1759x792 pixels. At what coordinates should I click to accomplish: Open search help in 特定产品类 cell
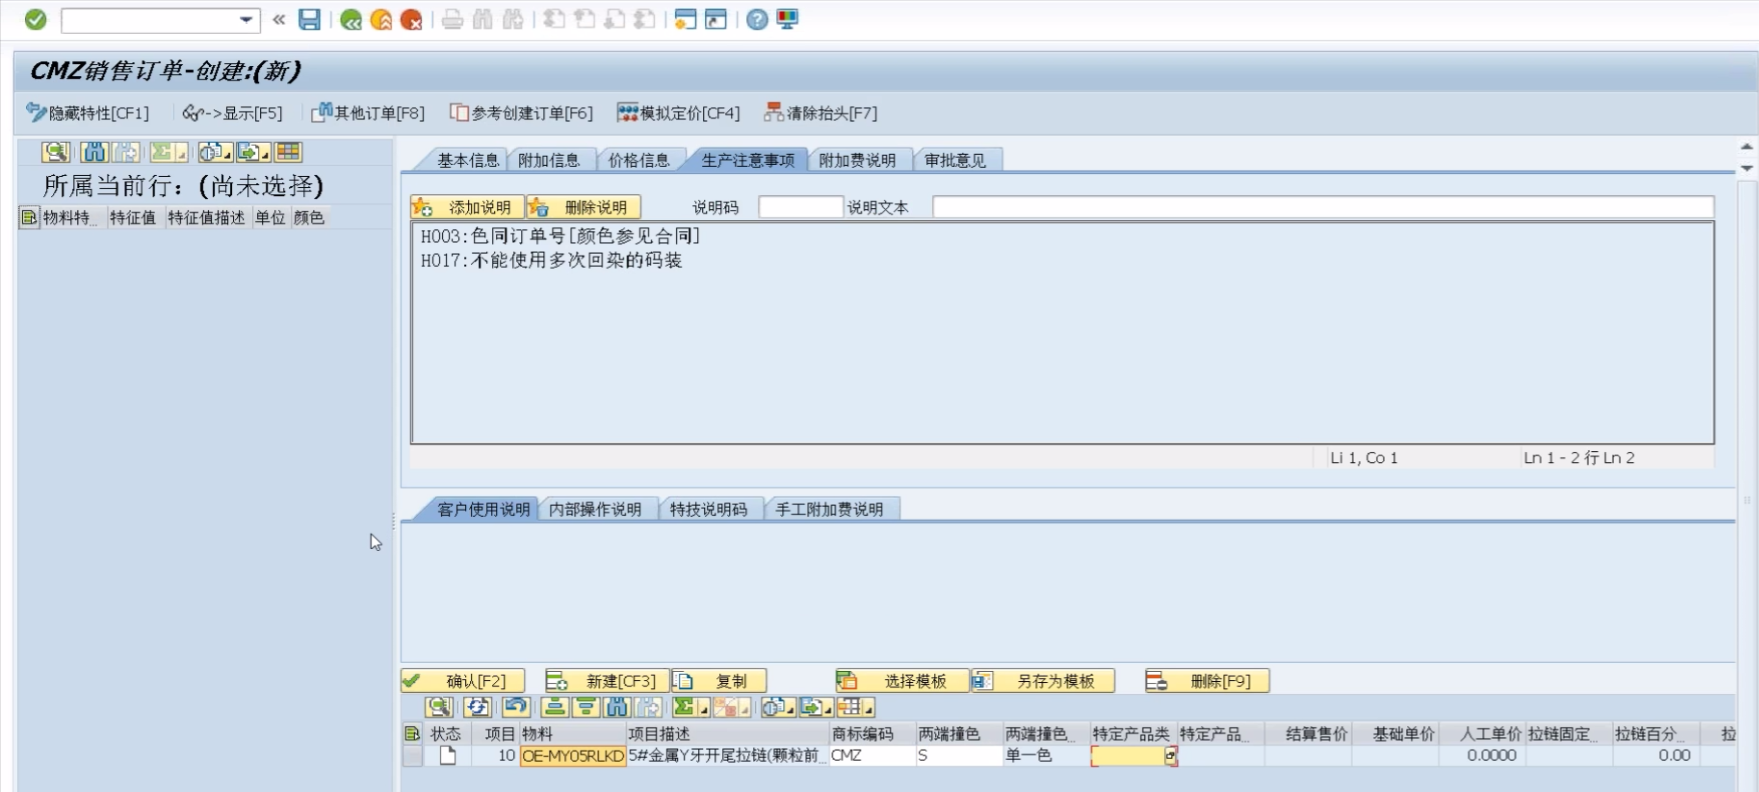[1171, 756]
